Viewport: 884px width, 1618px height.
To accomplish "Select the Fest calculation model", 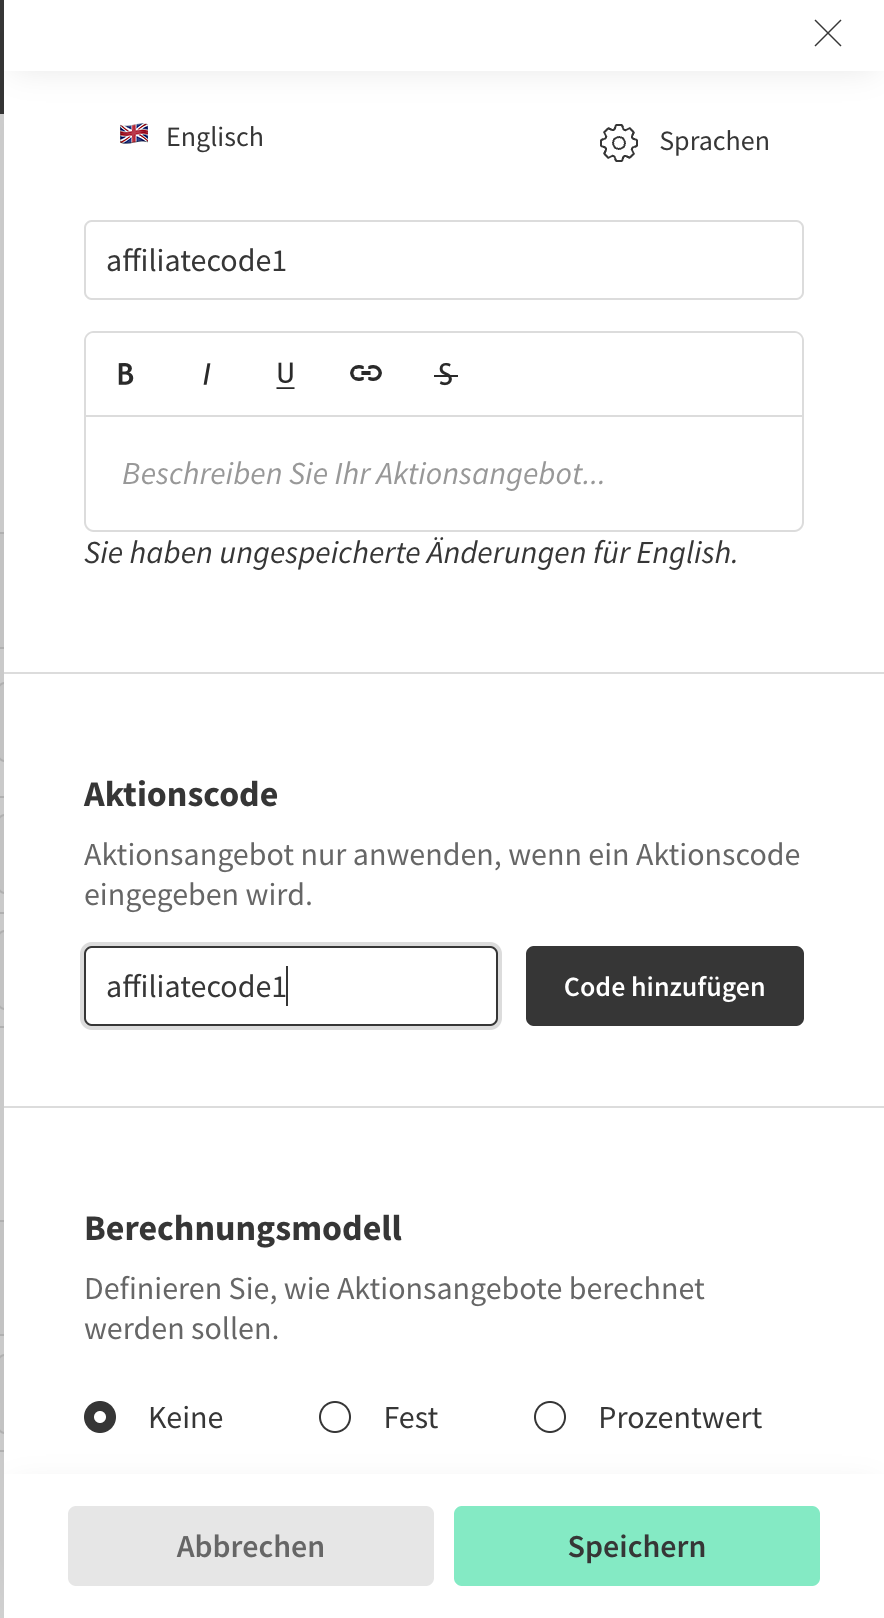I will 335,1417.
